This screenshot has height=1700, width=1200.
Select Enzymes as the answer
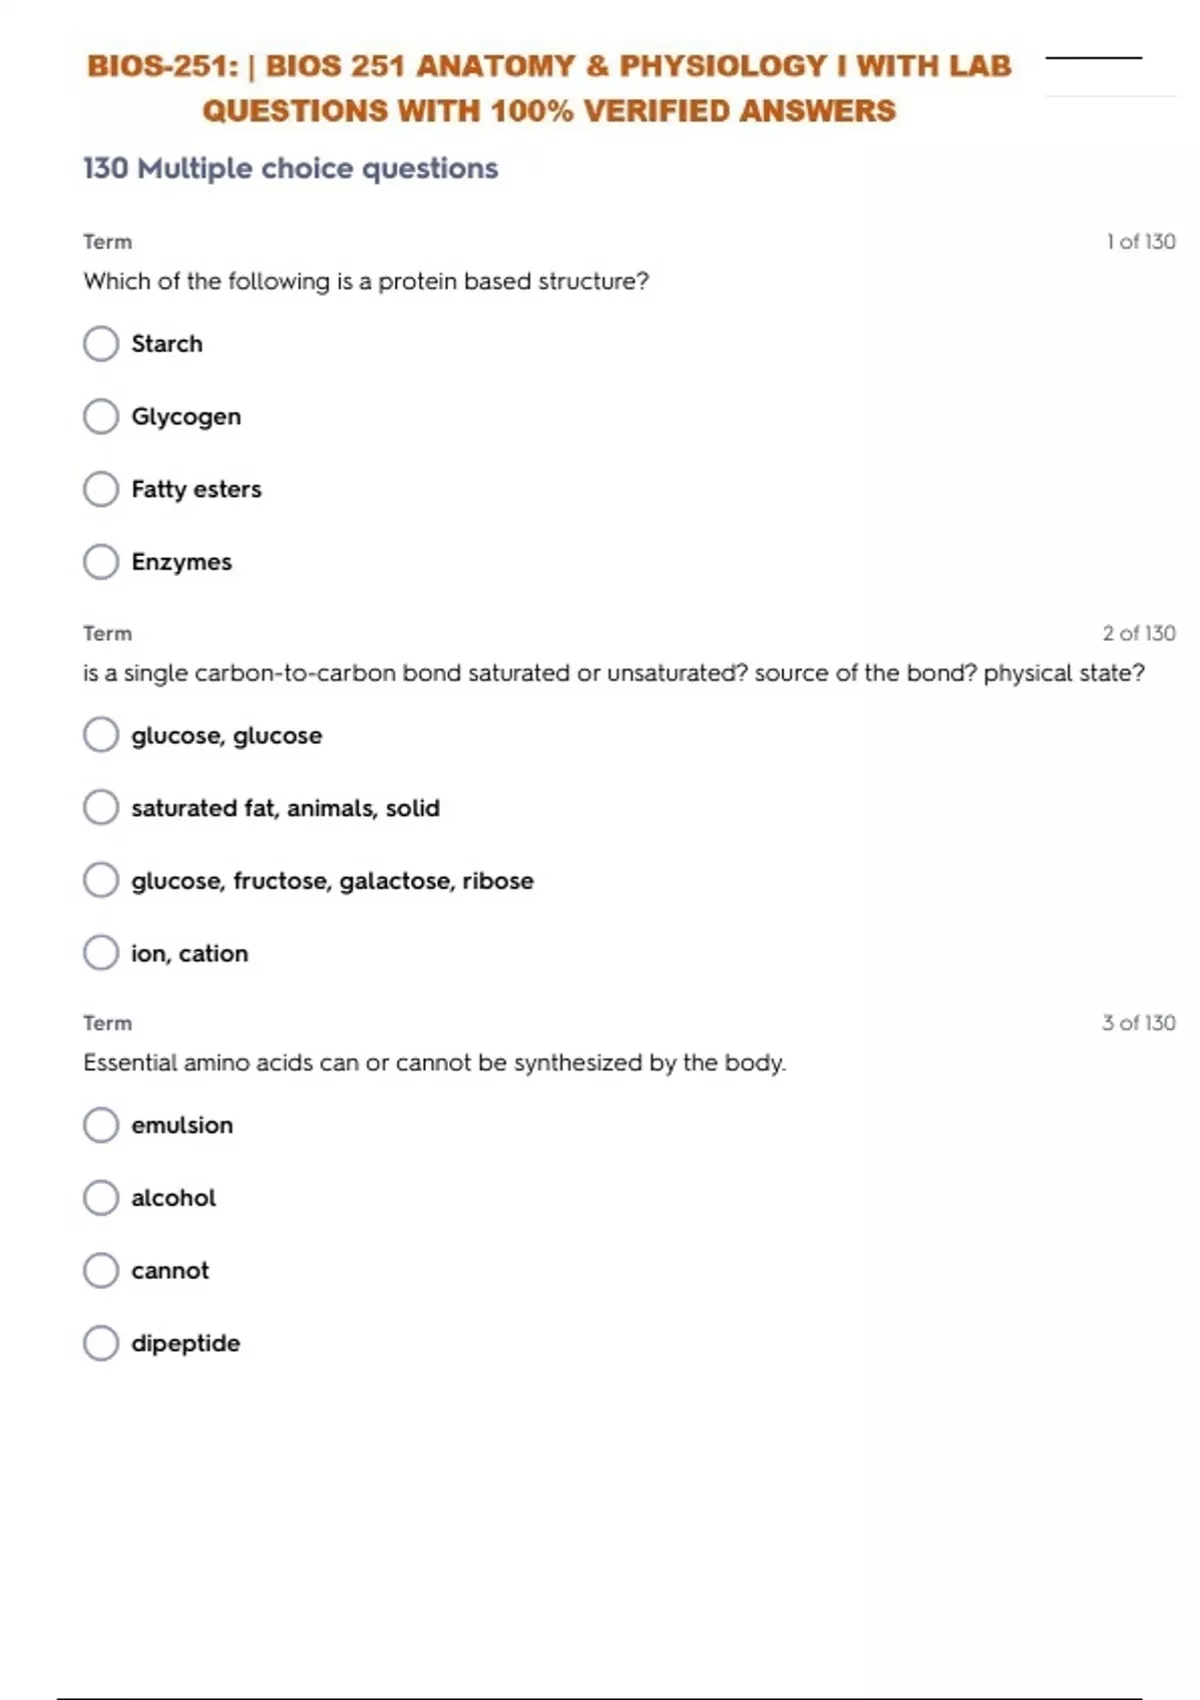point(101,562)
